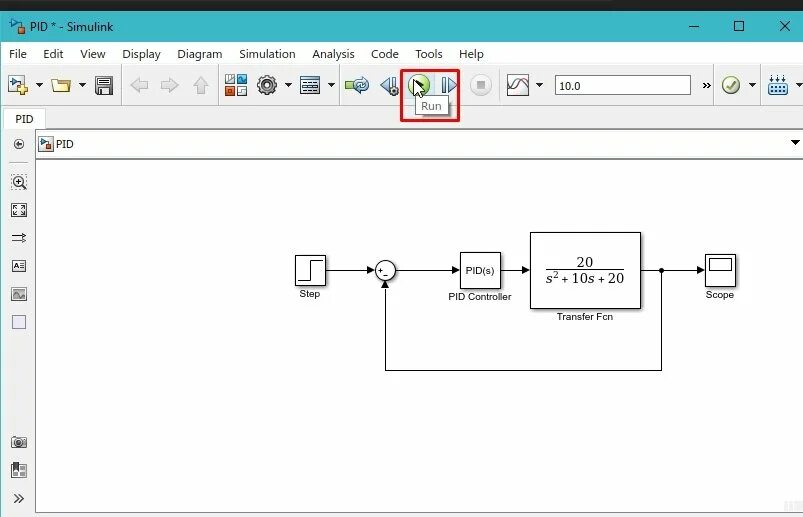Select the Zoom In palette tool
This screenshot has height=517, width=803.
click(19, 182)
